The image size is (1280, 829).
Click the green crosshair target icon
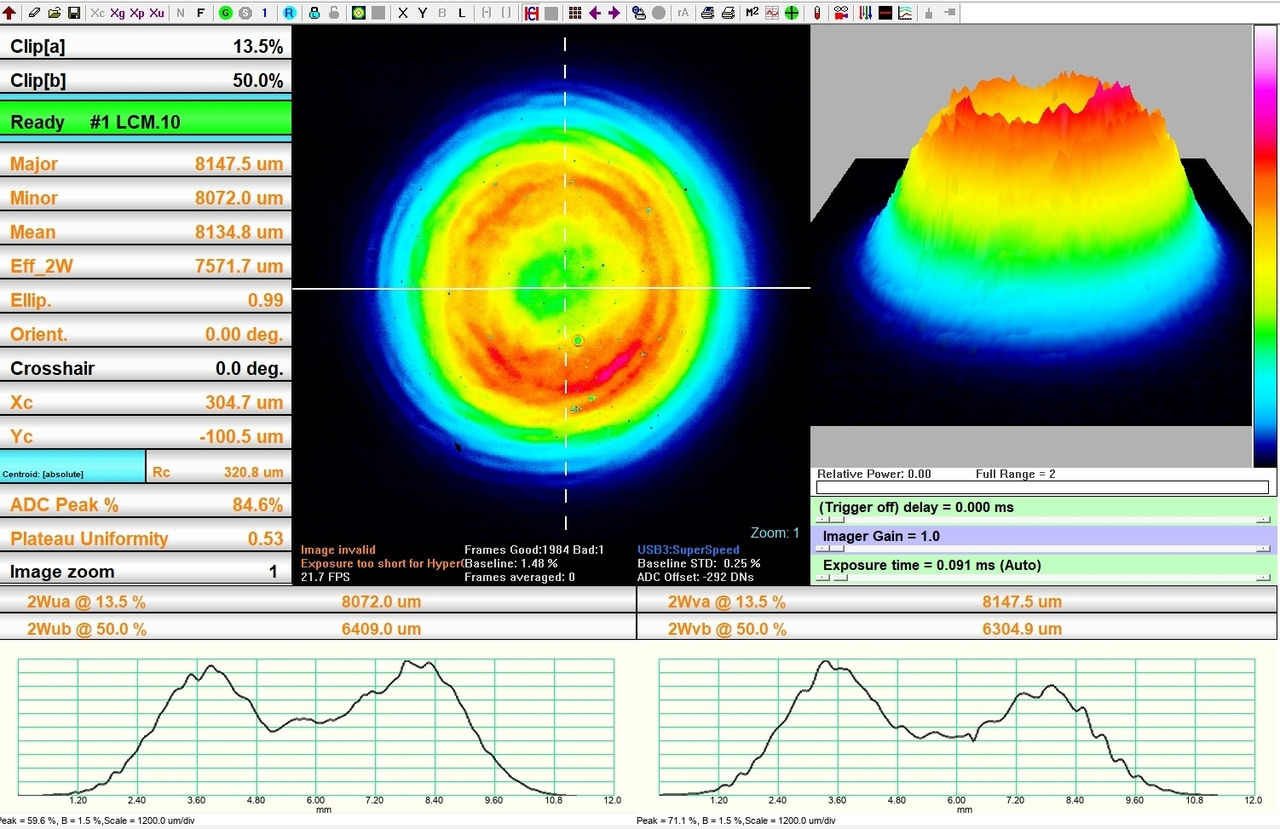click(x=791, y=13)
